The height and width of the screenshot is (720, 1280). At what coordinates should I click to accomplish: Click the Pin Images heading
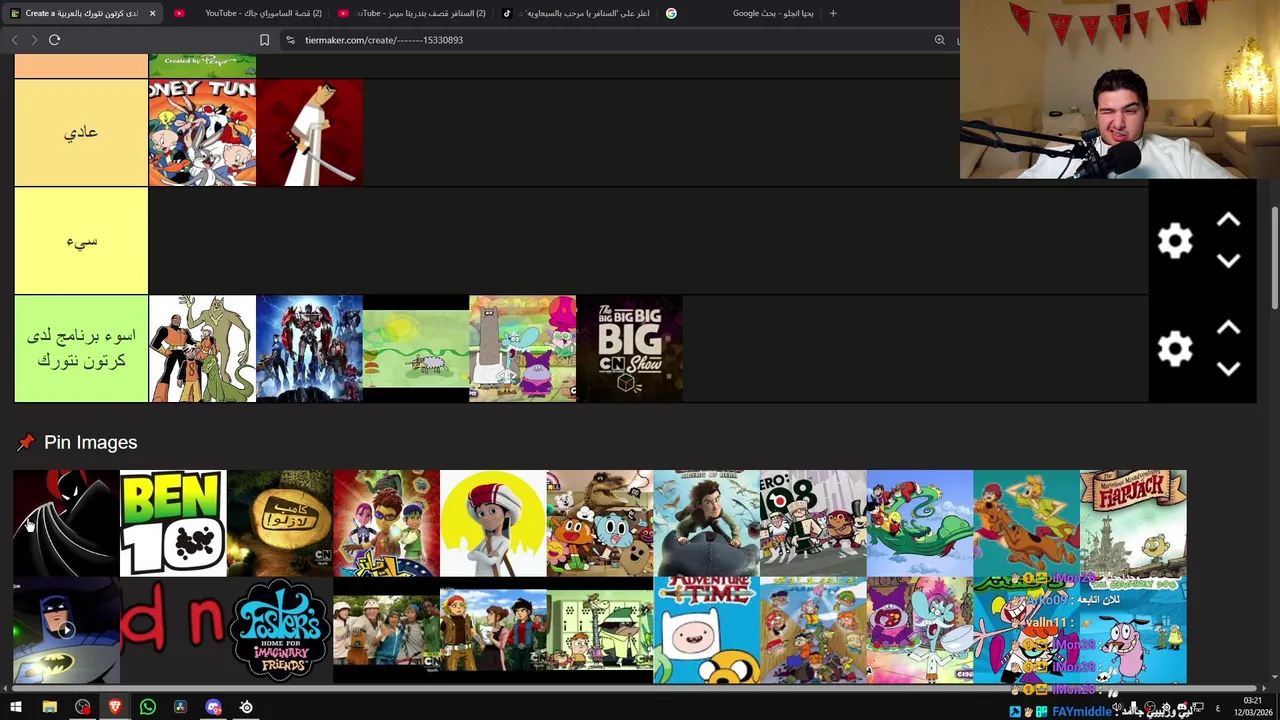[x=90, y=442]
